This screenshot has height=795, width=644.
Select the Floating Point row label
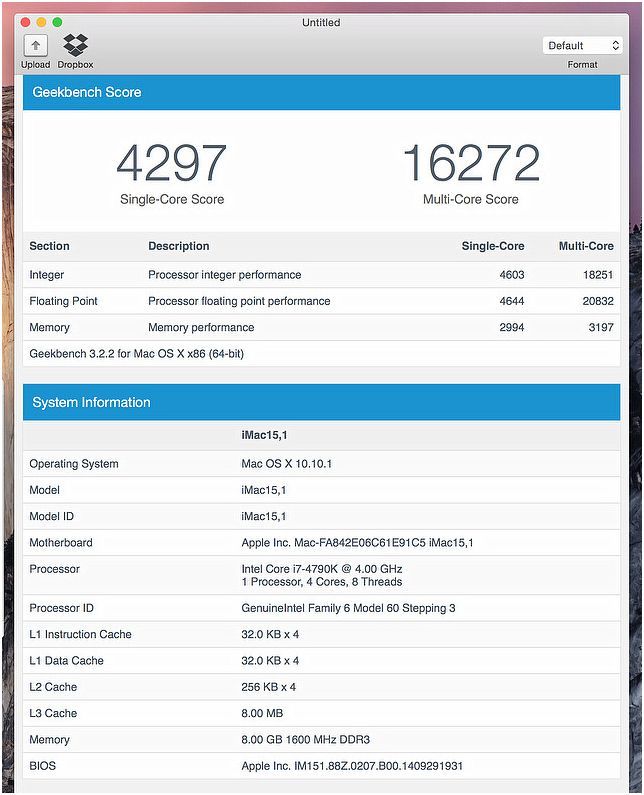63,301
